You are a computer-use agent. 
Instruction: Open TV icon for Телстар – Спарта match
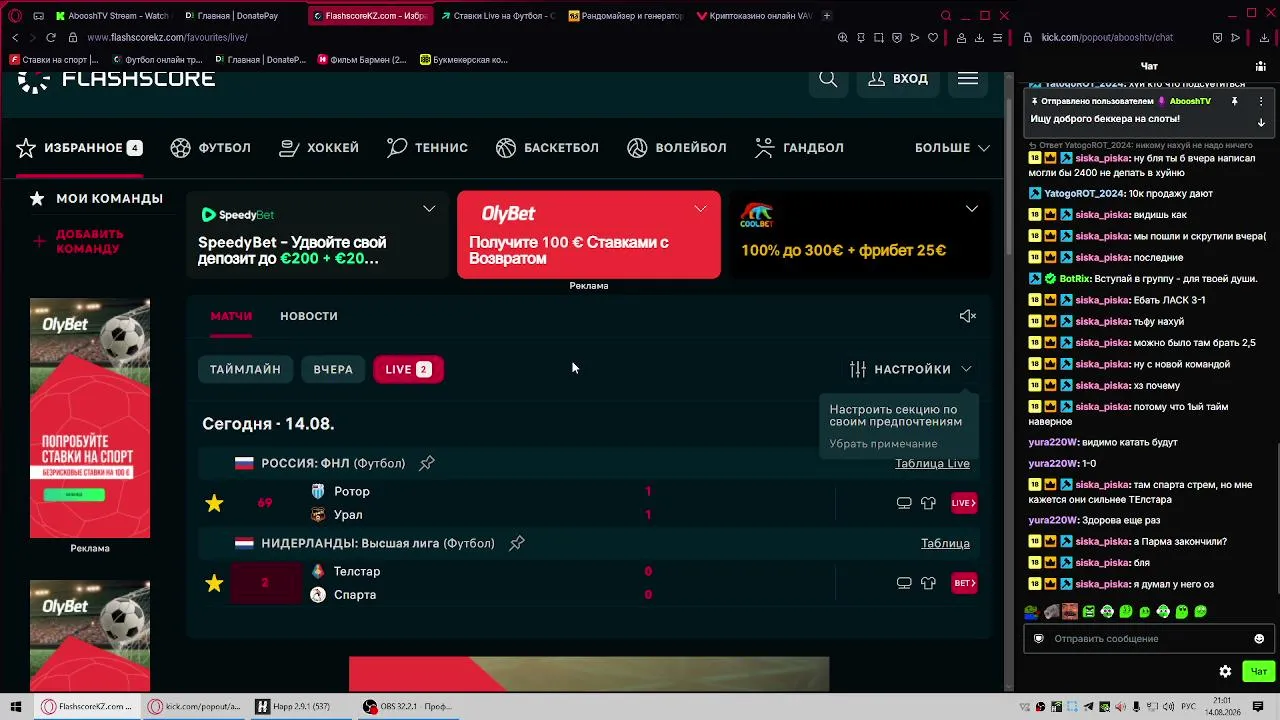[904, 583]
